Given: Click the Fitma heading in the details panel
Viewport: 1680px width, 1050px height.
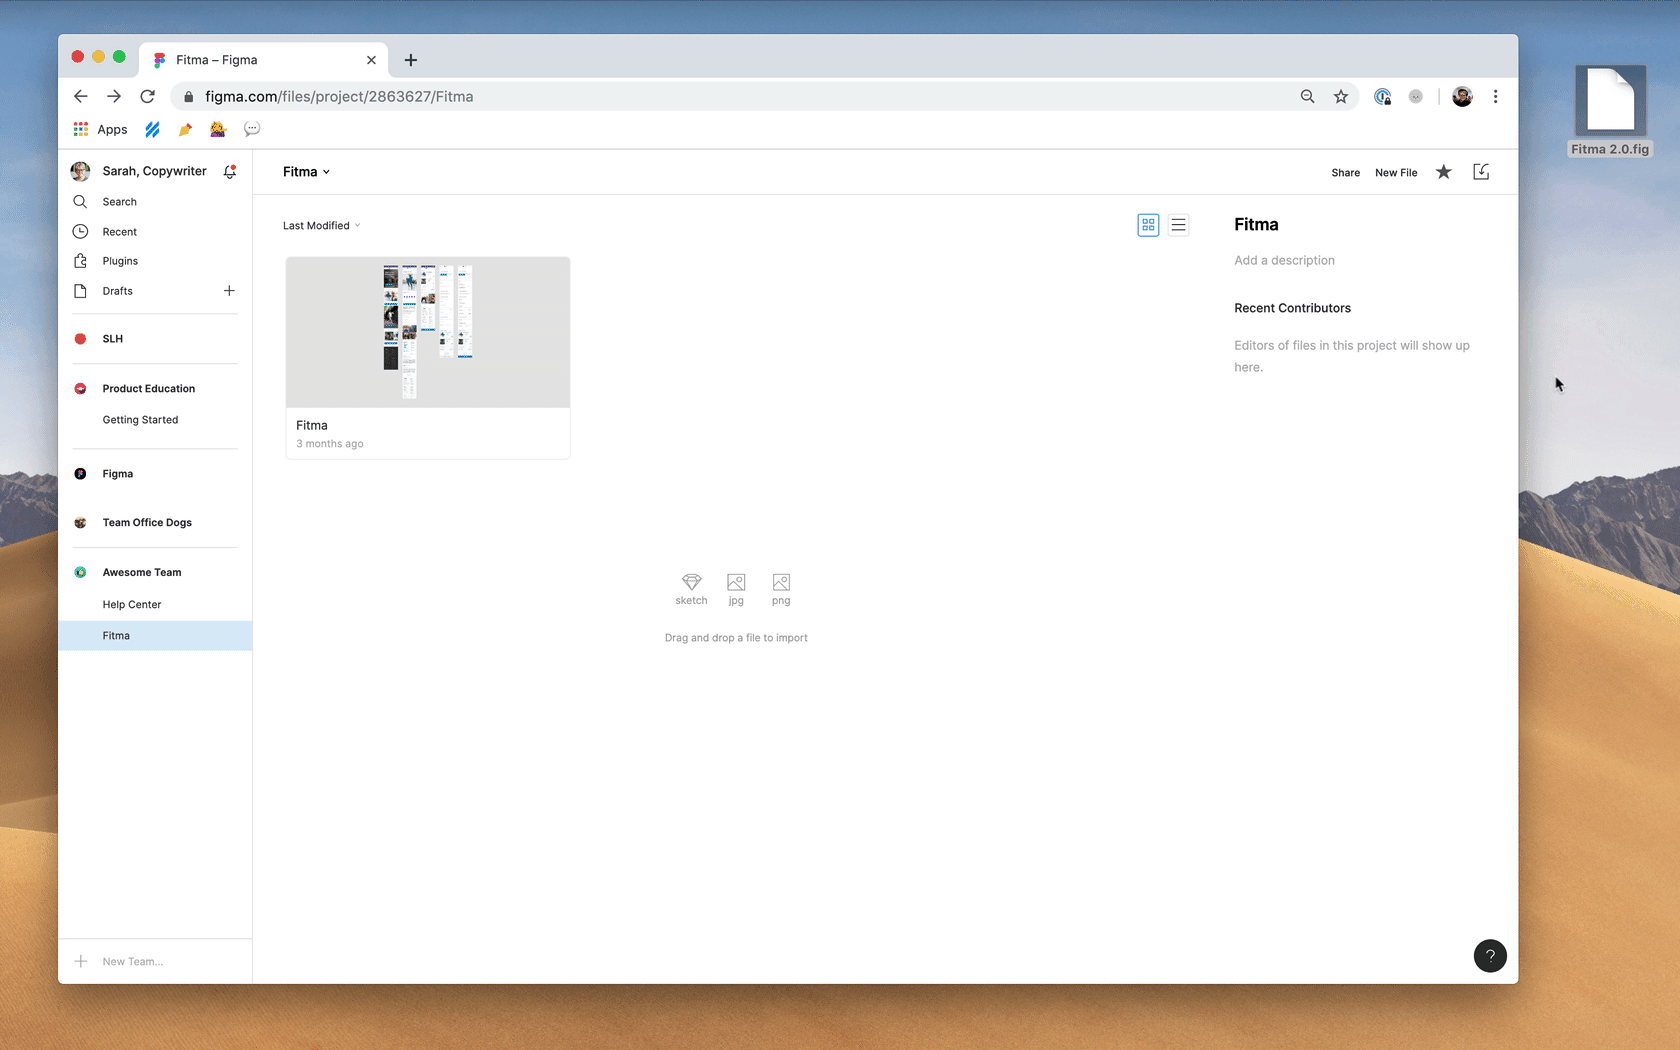Looking at the screenshot, I should 1256,225.
